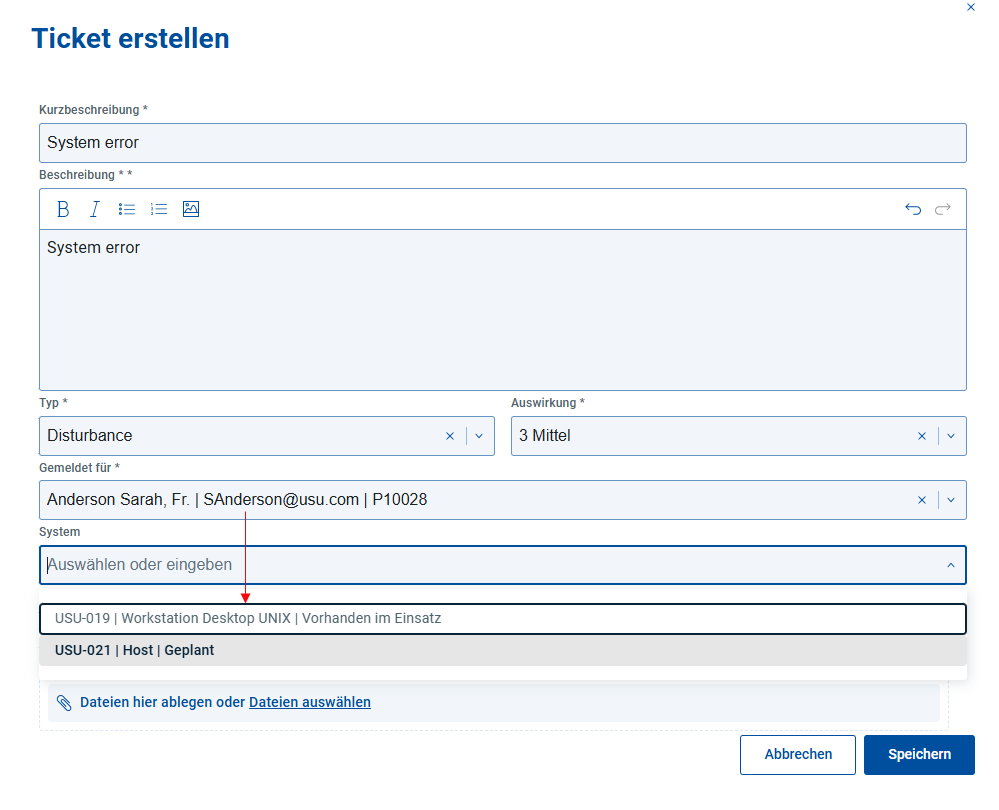This screenshot has width=999, height=810.
Task: Redo the last edit in description
Action: point(943,209)
